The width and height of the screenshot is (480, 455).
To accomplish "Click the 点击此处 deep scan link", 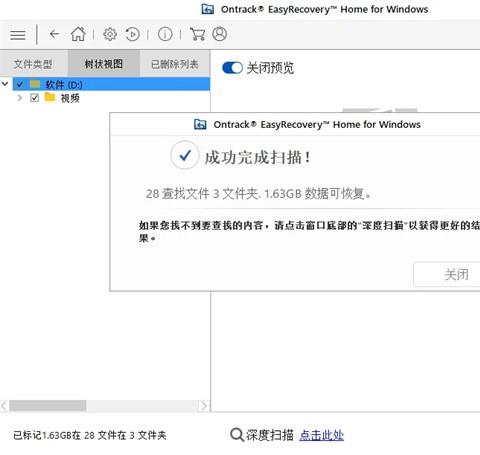I will (x=321, y=435).
